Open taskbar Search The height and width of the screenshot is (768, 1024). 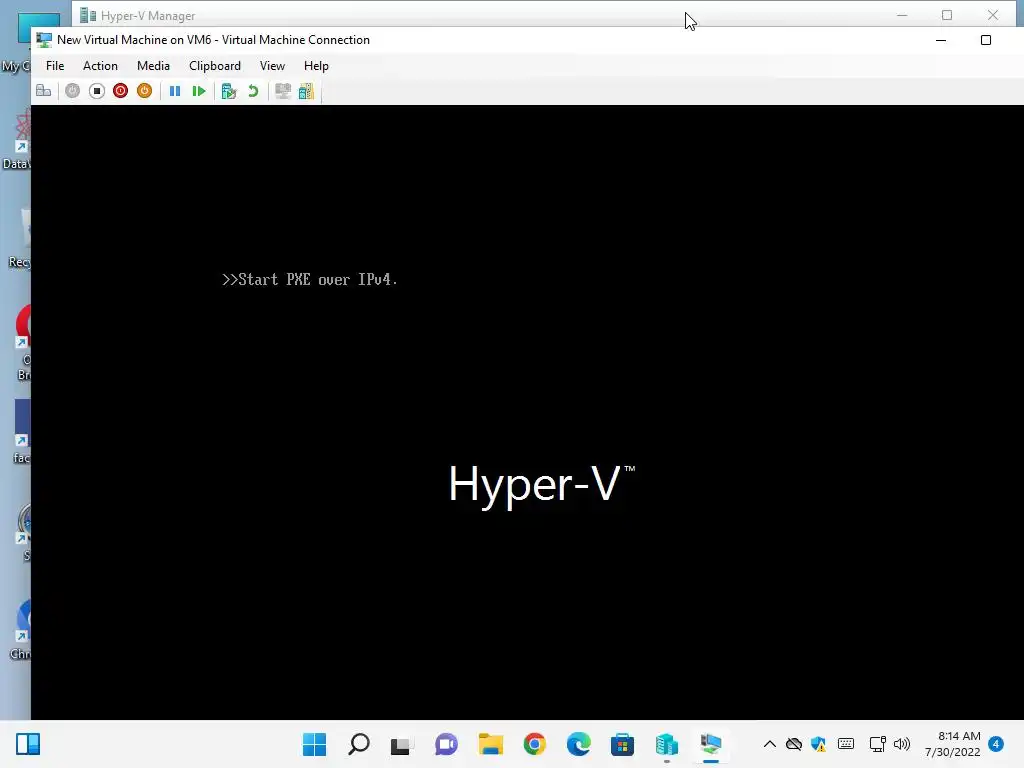pos(359,744)
